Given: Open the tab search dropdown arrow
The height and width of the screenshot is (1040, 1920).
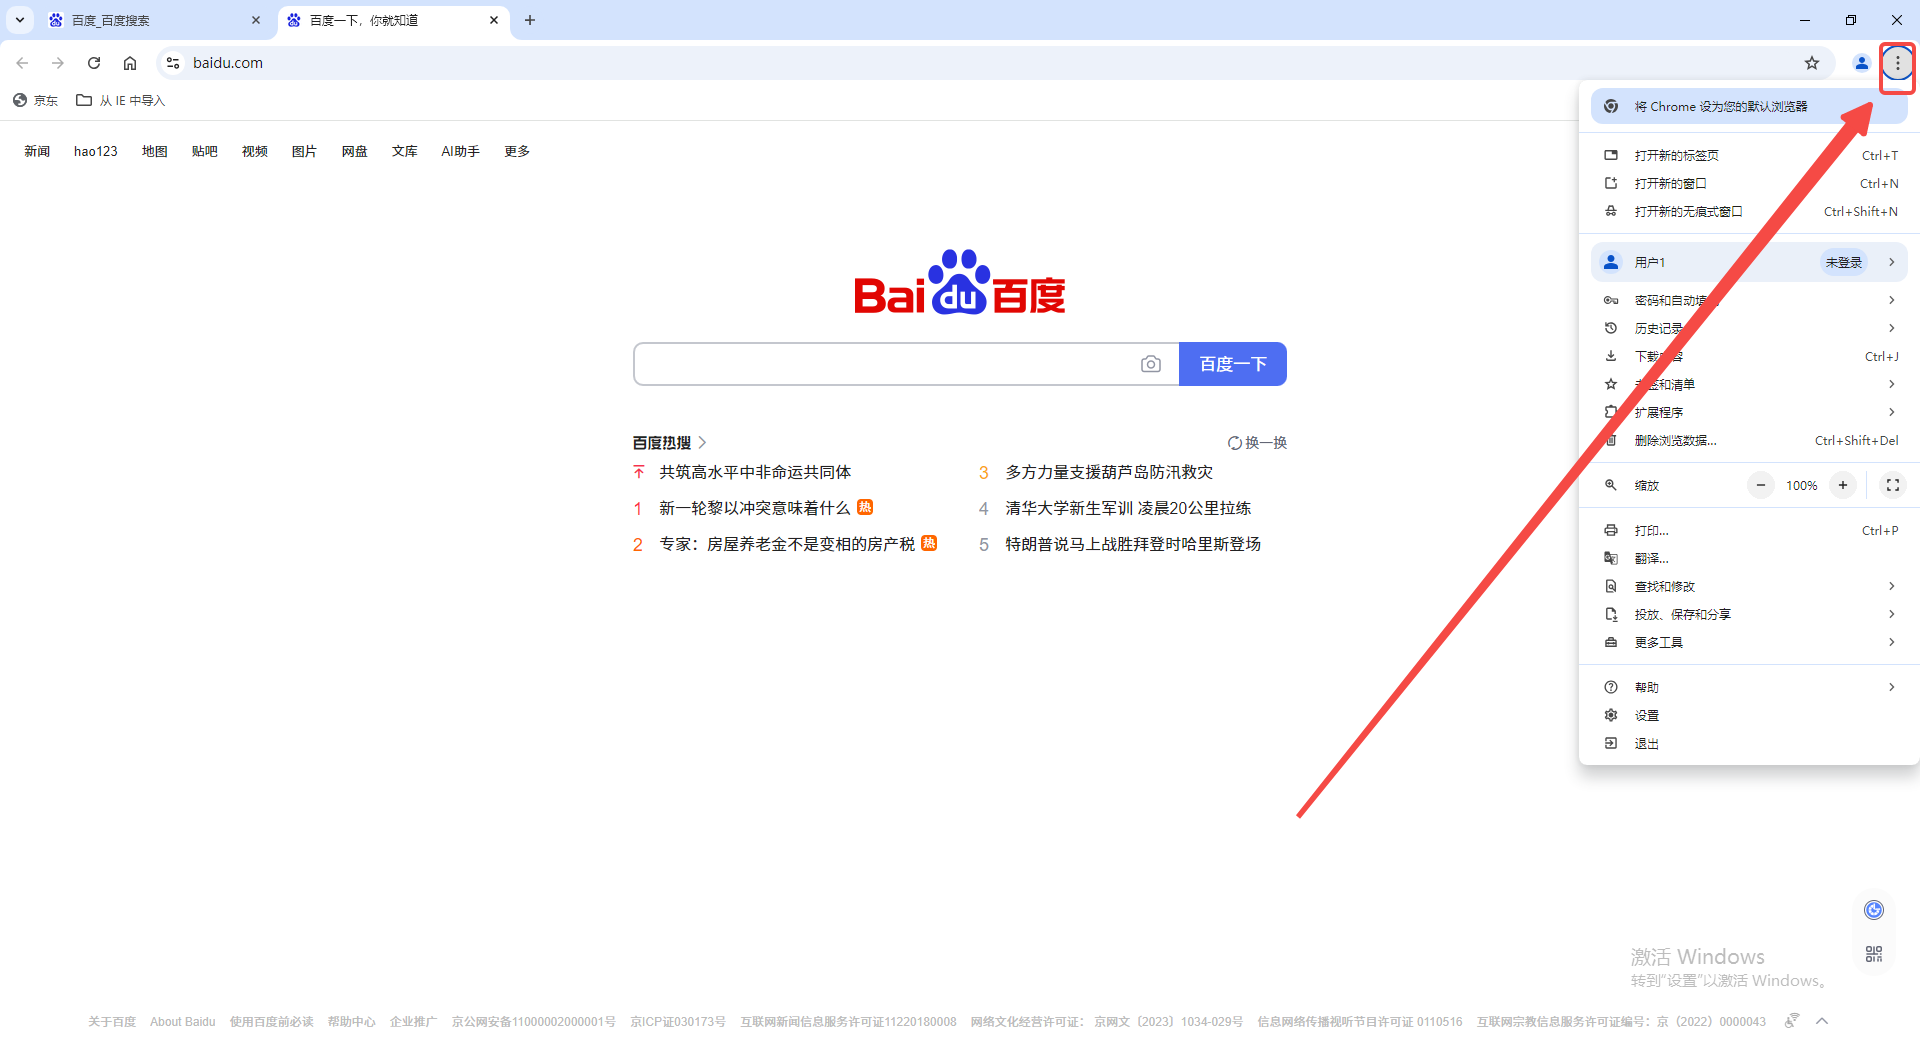Looking at the screenshot, I should point(20,20).
